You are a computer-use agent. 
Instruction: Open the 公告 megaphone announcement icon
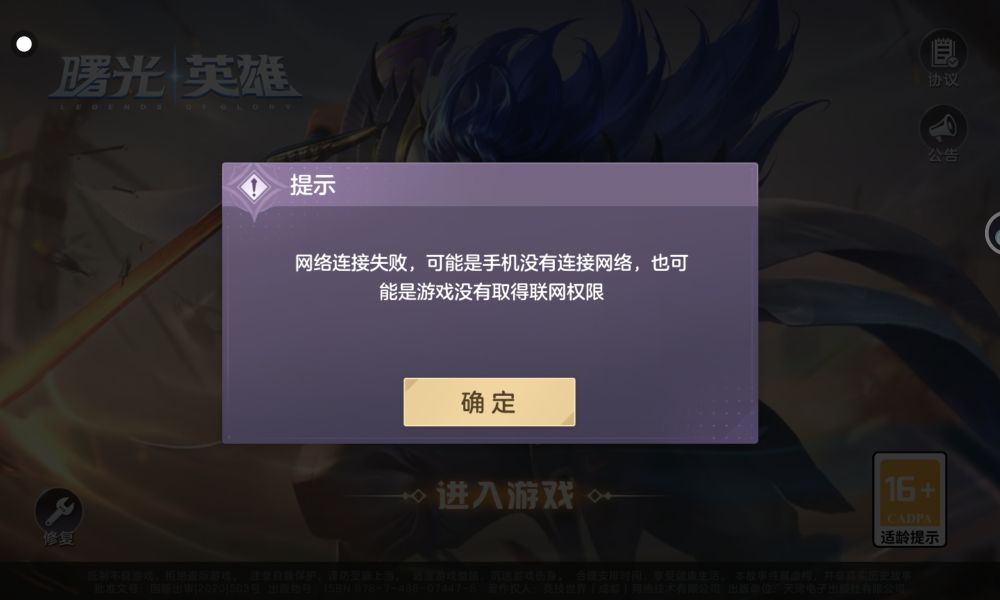[943, 128]
